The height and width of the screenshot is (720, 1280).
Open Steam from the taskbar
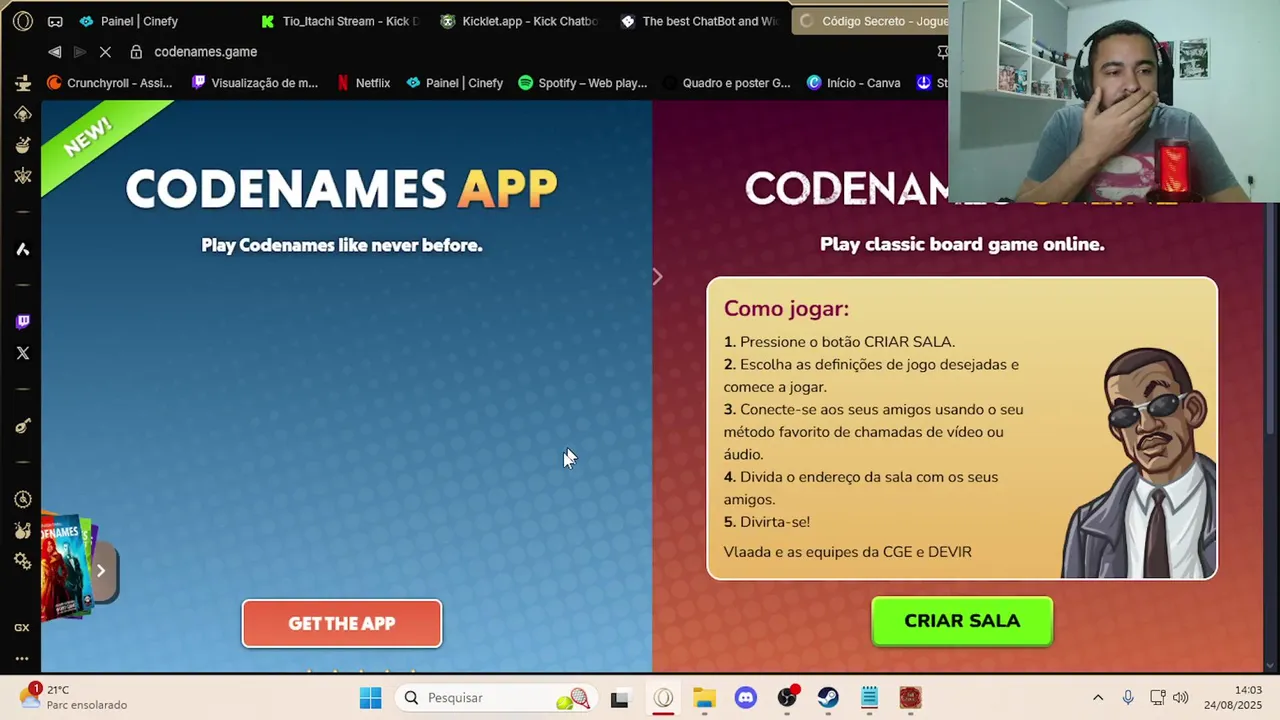coord(828,698)
